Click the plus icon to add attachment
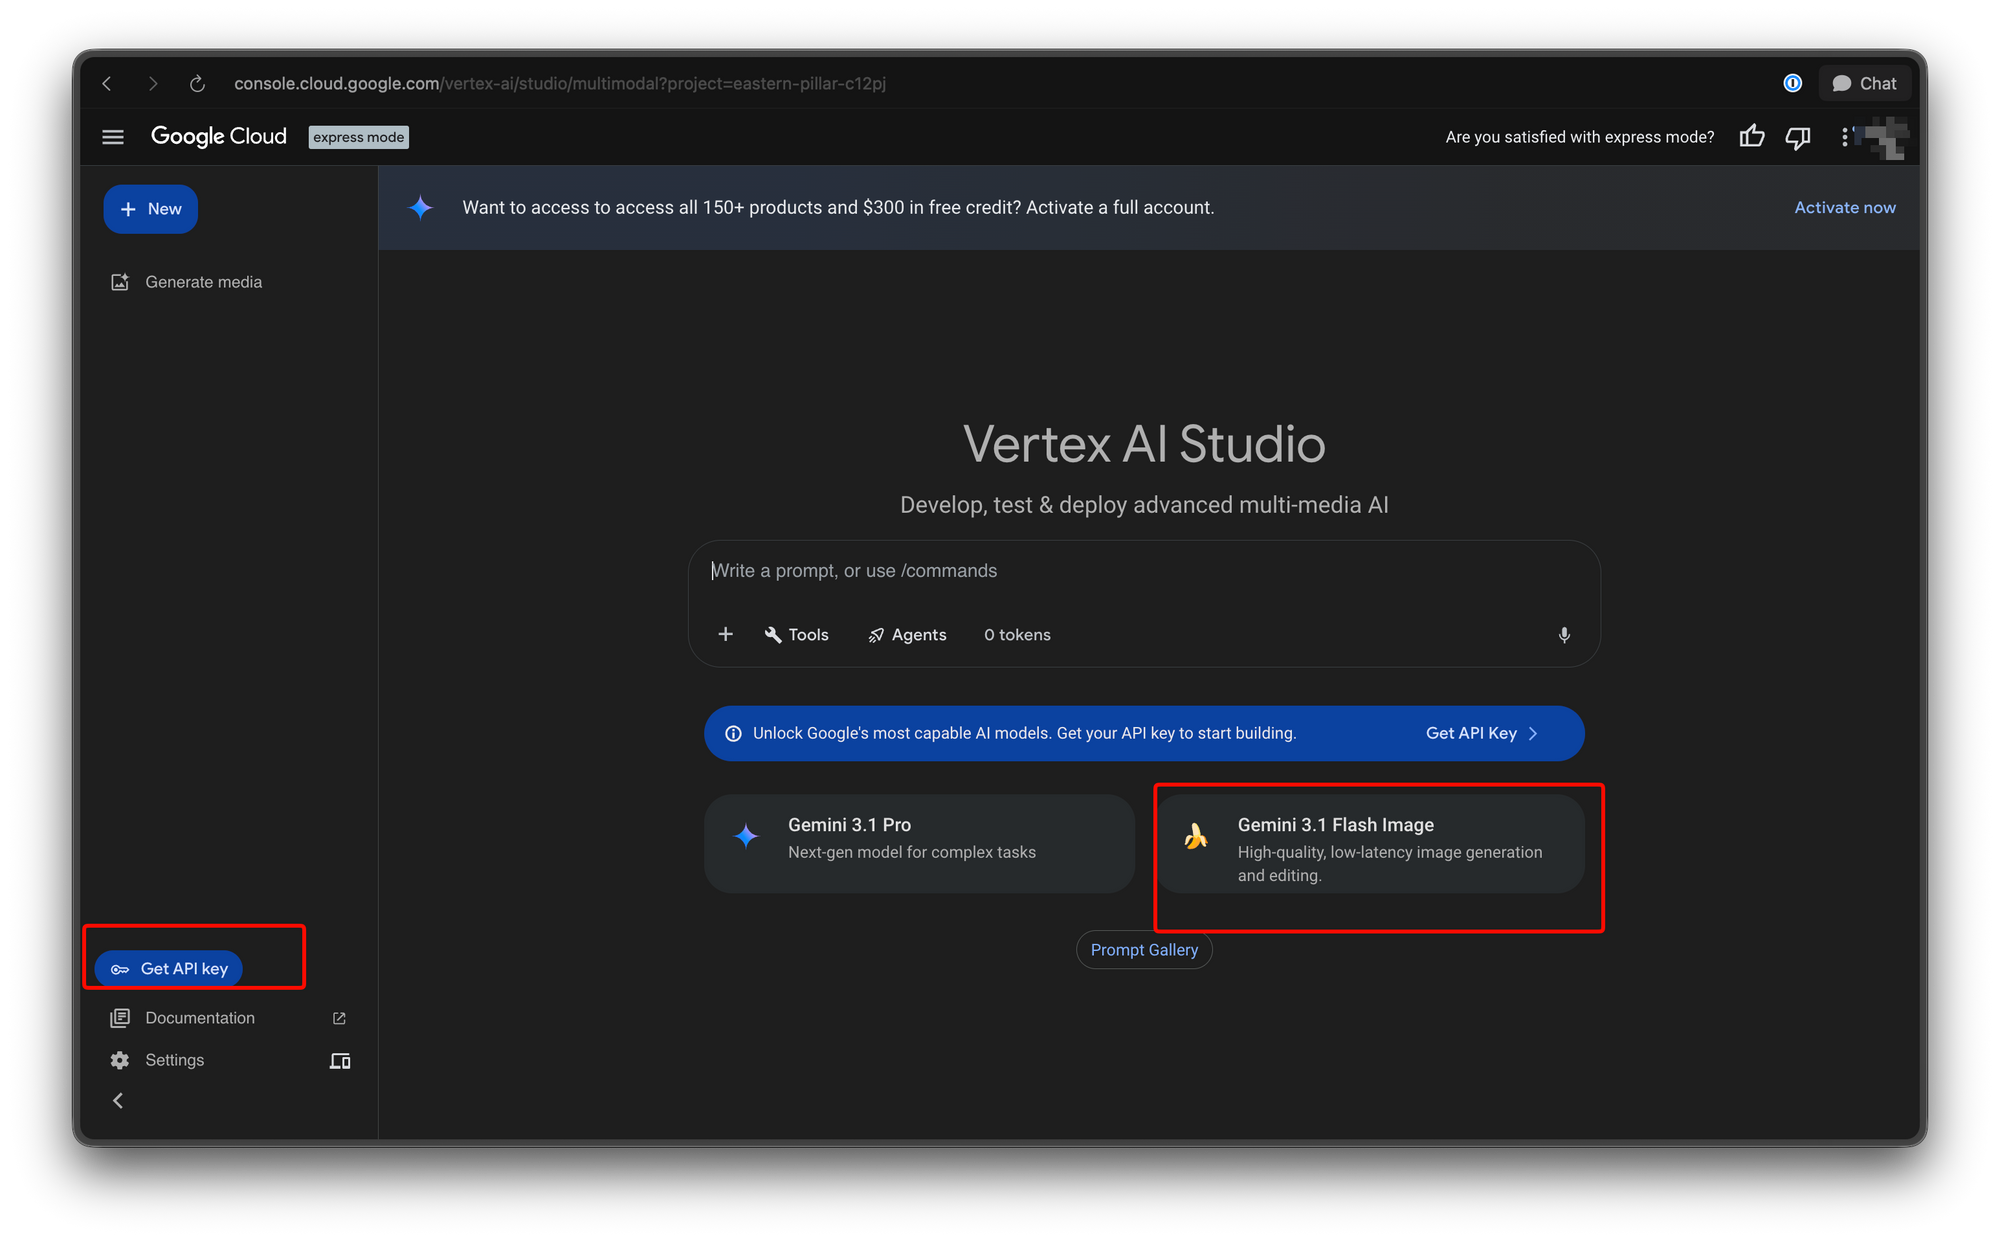This screenshot has width=2000, height=1243. coord(726,634)
